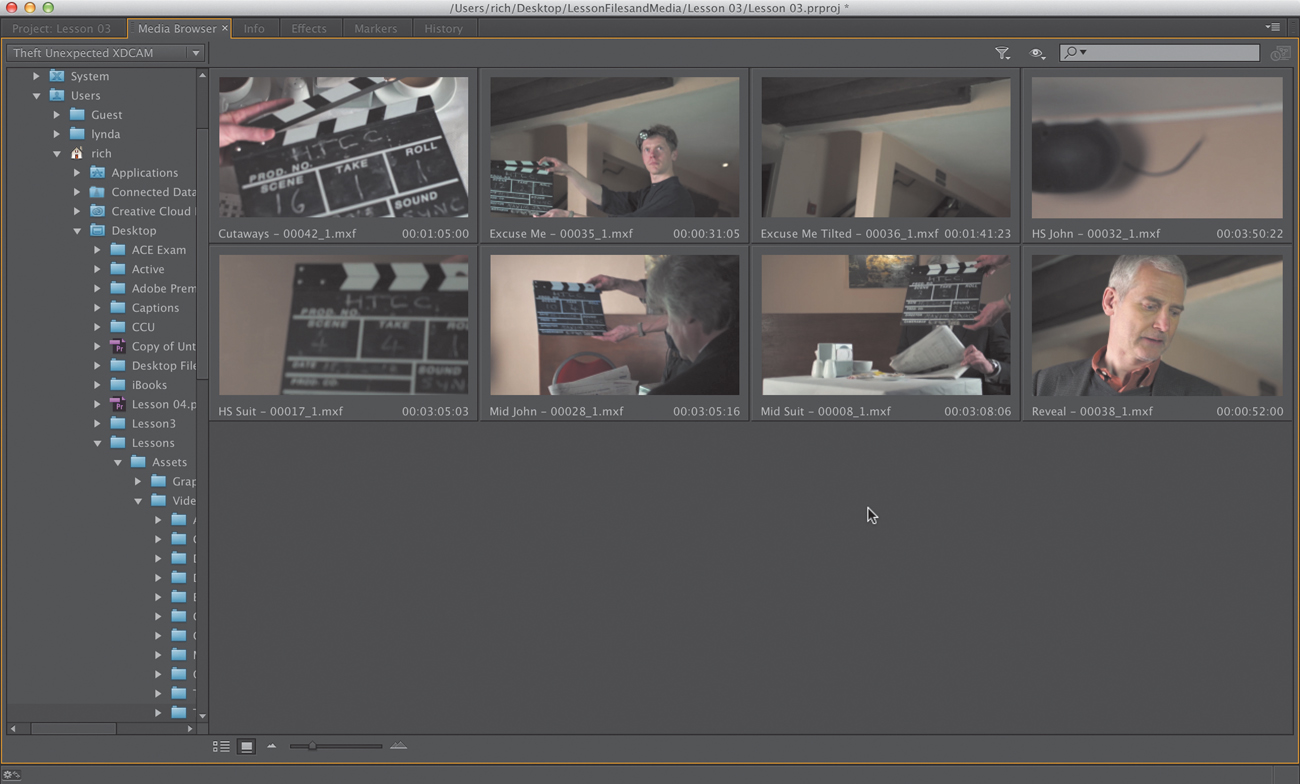
Task: Collapse the Users folder
Action: coord(36,96)
